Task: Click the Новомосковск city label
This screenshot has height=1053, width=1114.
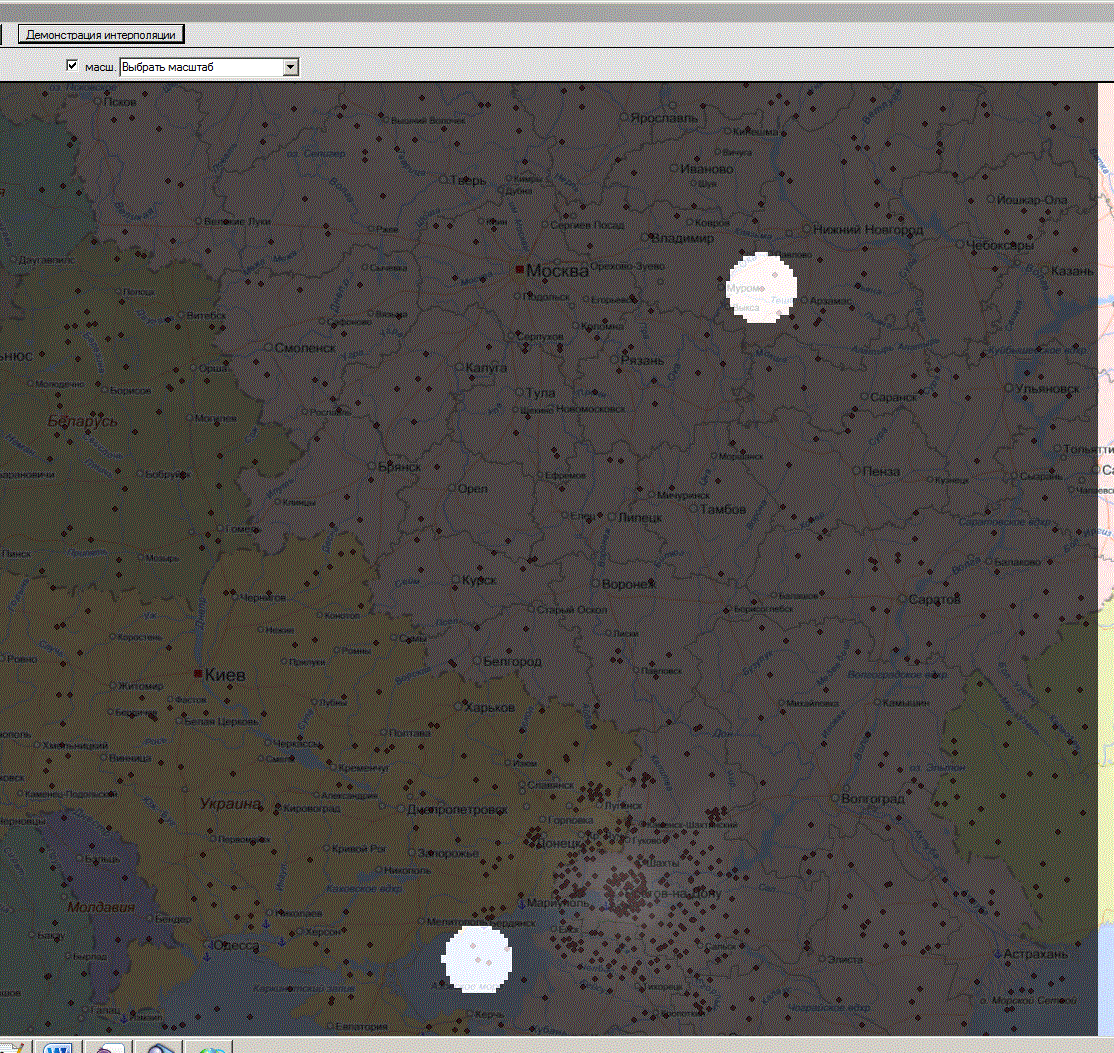Action: 590,409
